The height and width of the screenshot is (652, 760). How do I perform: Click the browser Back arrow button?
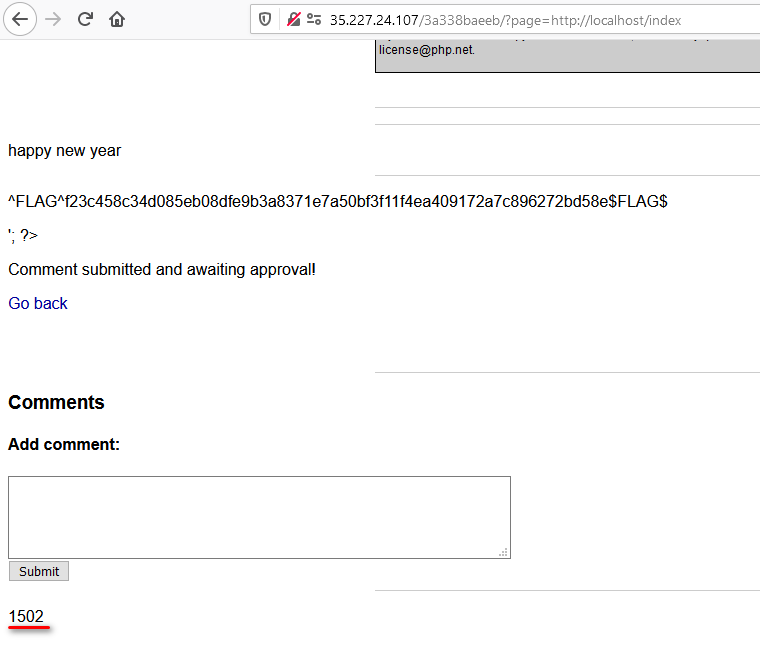tap(20, 19)
